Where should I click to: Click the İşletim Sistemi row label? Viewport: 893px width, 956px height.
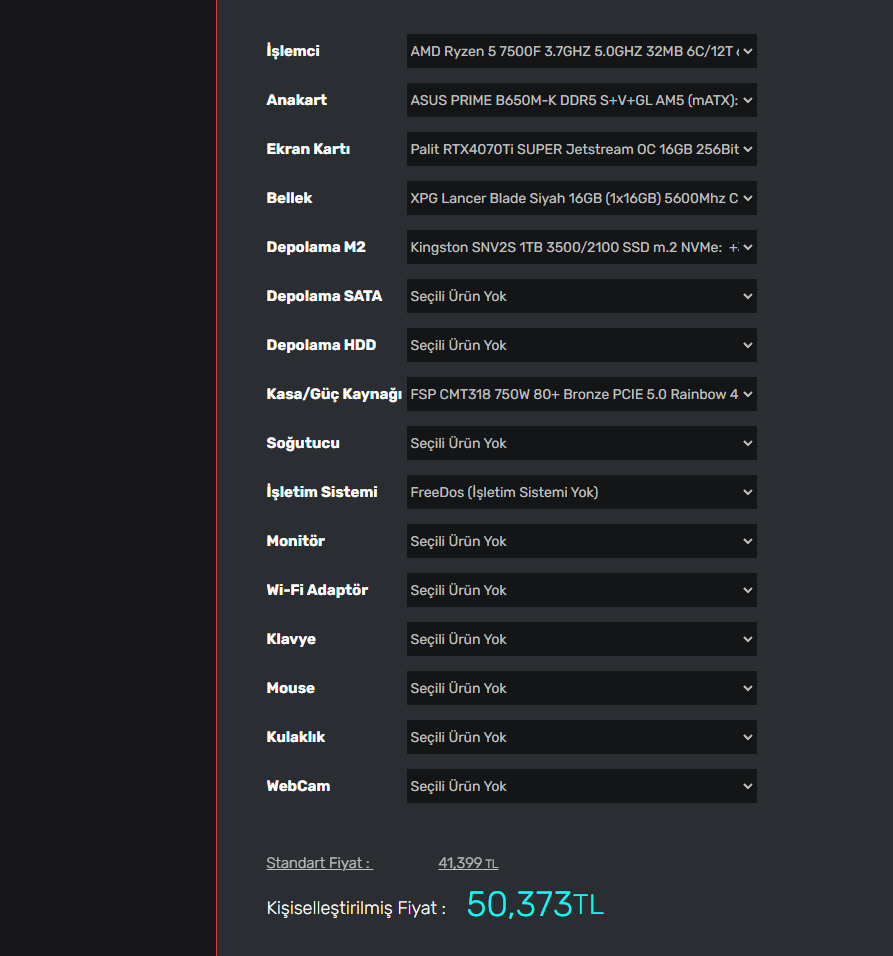(322, 491)
